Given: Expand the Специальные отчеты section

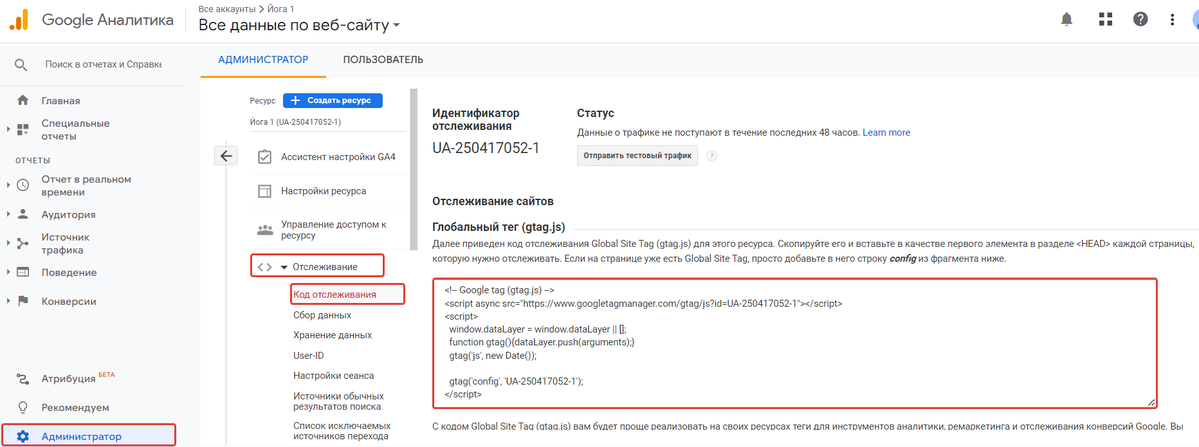Looking at the screenshot, I should [8, 129].
